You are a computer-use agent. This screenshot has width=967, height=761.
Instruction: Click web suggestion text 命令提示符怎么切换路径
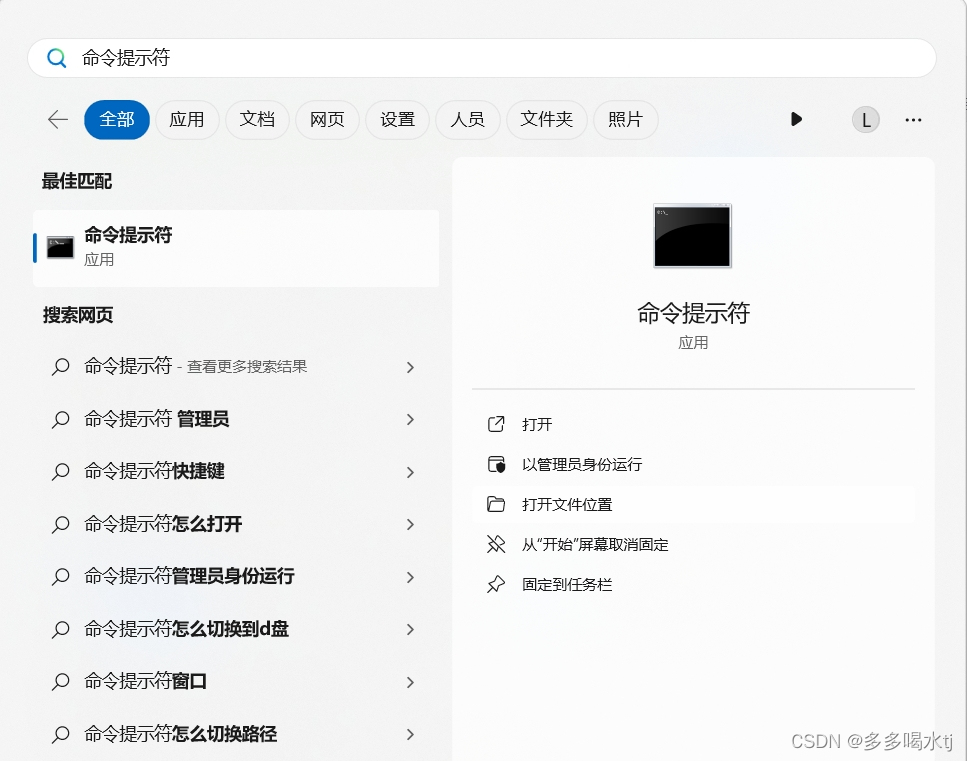(181, 733)
